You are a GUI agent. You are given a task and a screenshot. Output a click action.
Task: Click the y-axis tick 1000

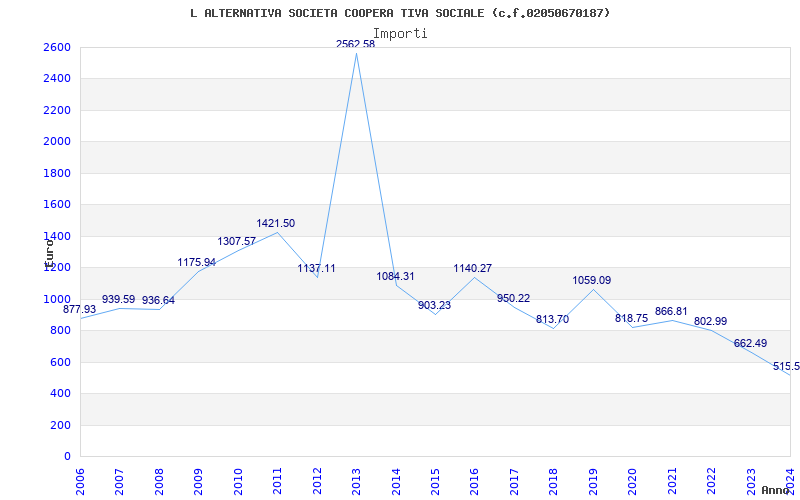[x=57, y=299]
